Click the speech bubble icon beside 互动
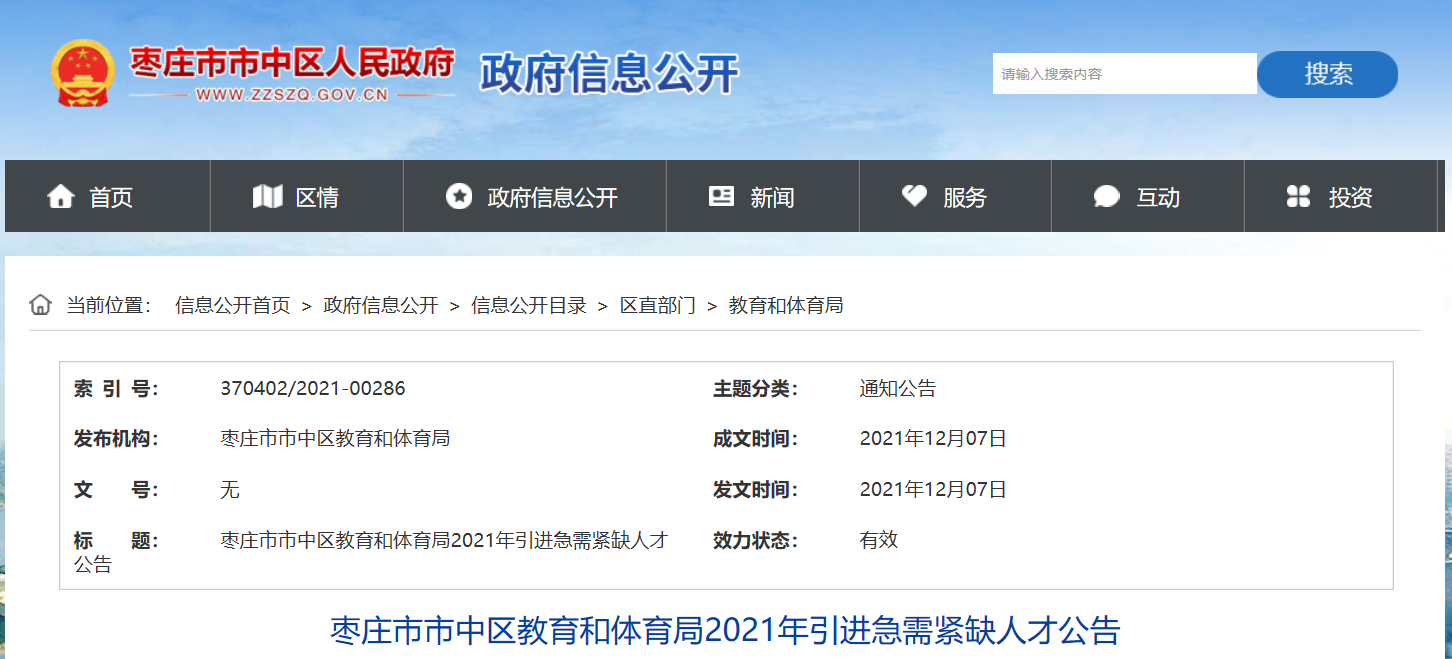 point(1107,196)
